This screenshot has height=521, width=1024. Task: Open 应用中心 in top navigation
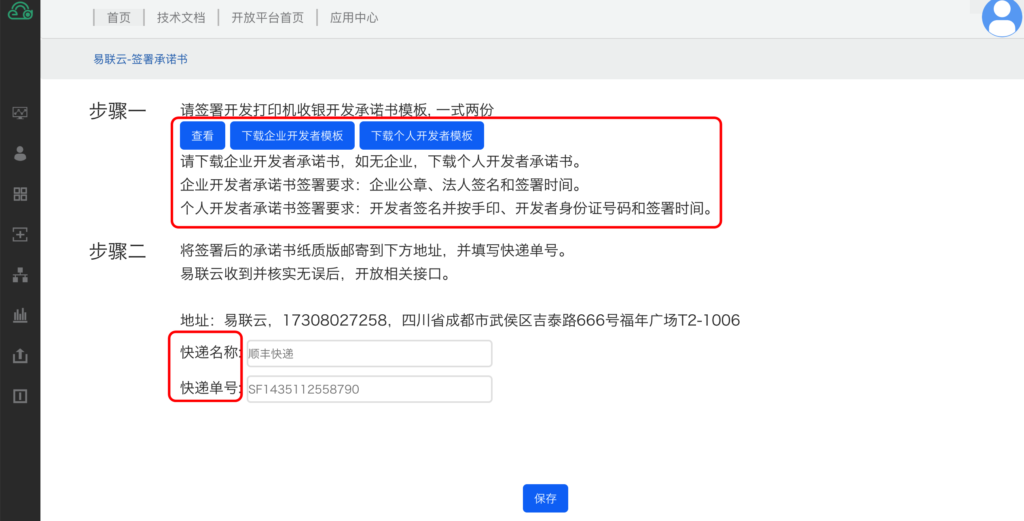pos(354,18)
